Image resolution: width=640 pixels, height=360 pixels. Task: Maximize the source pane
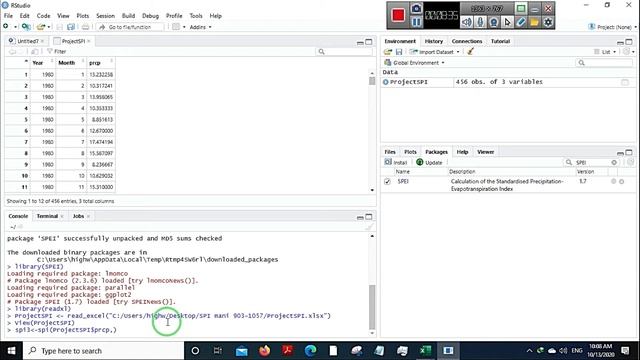[369, 42]
